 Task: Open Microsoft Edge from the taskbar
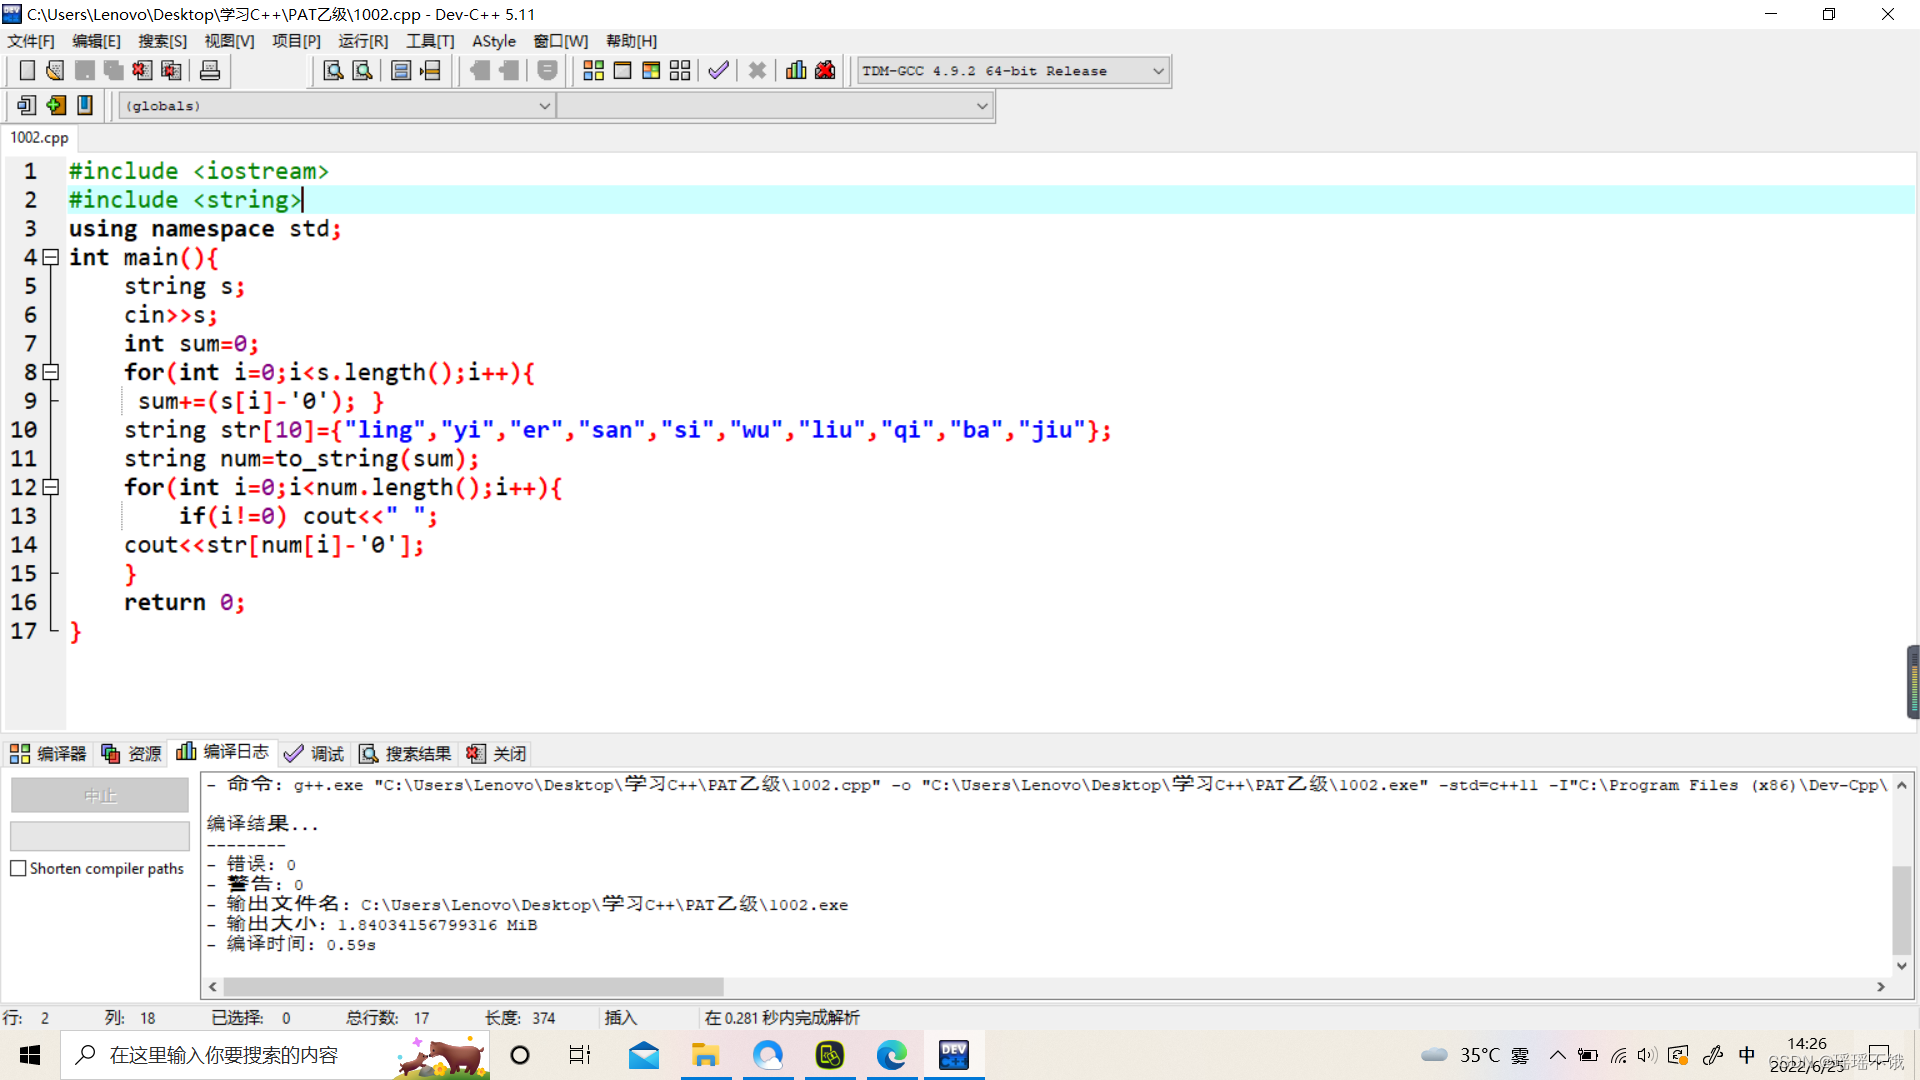pyautogui.click(x=891, y=1055)
